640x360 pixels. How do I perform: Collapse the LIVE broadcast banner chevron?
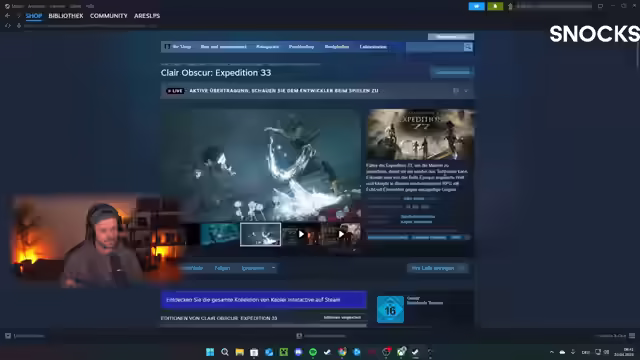tap(466, 91)
